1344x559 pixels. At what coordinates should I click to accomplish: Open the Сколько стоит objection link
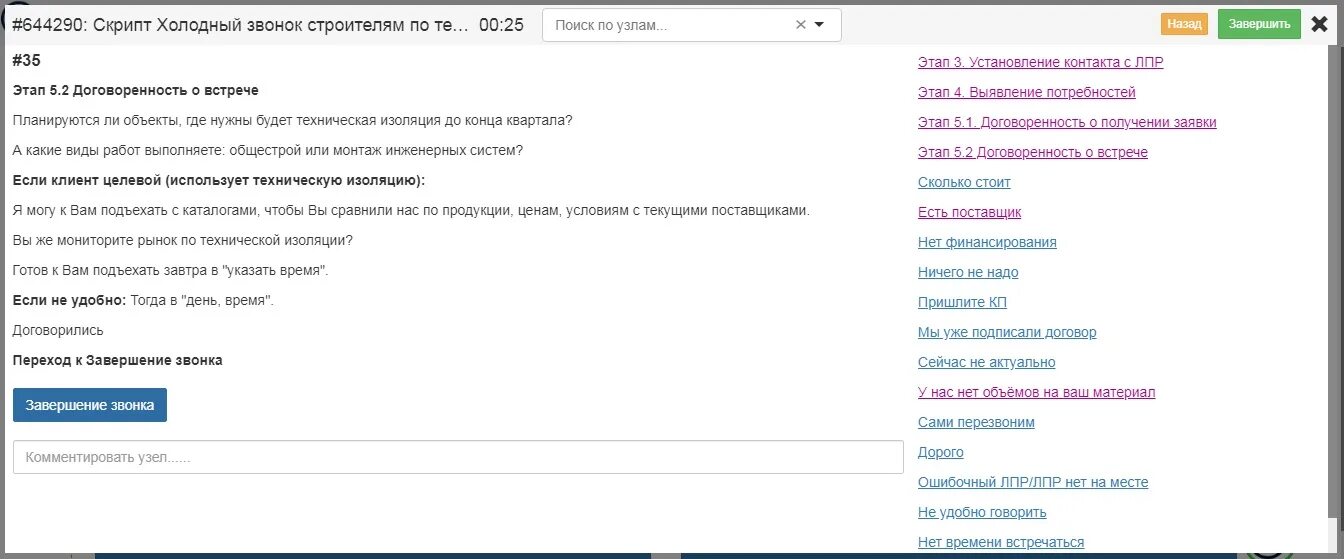pyautogui.click(x=964, y=182)
